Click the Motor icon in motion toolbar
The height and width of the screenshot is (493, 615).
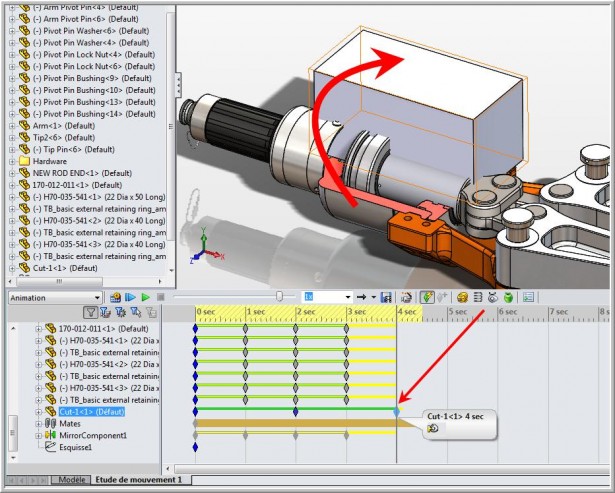pyautogui.click(x=462, y=297)
